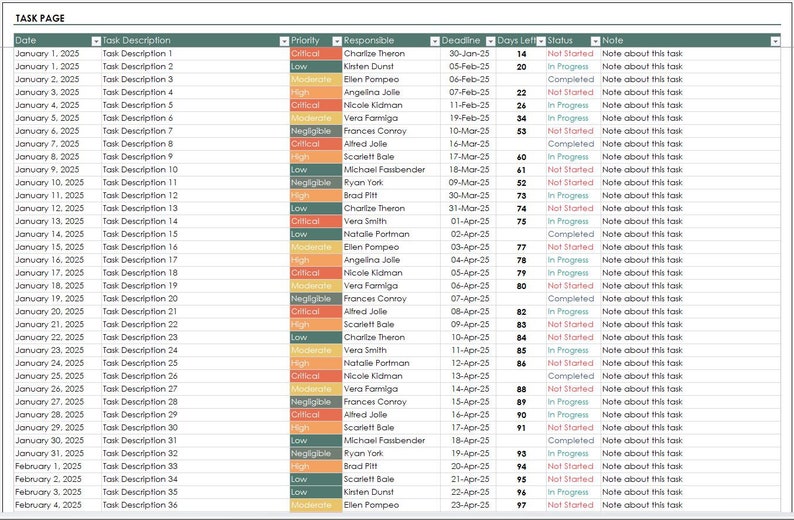The image size is (794, 520).
Task: Select the Negligible priority cell for Task Description 32
Action: point(316,454)
